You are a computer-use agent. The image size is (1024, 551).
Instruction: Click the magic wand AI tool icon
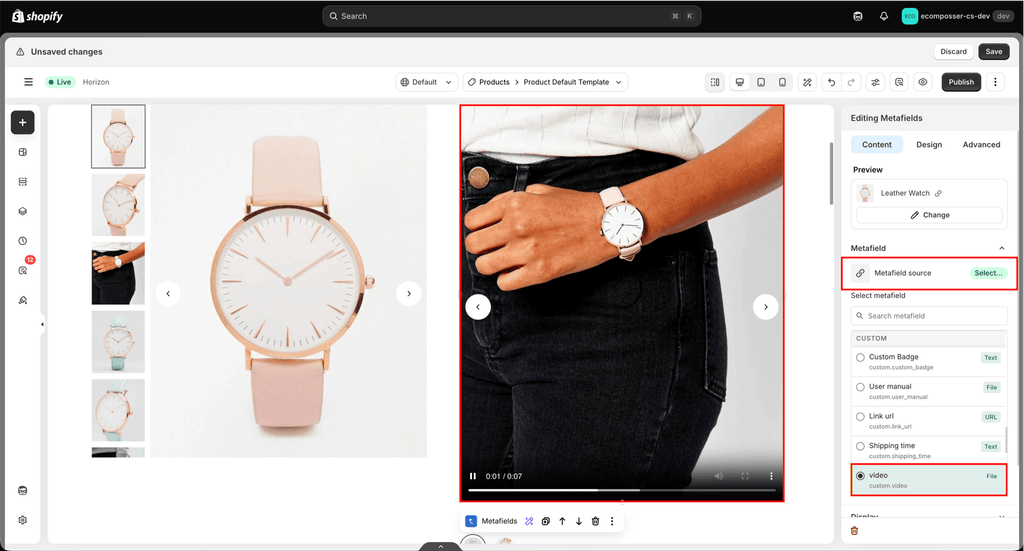click(x=807, y=82)
